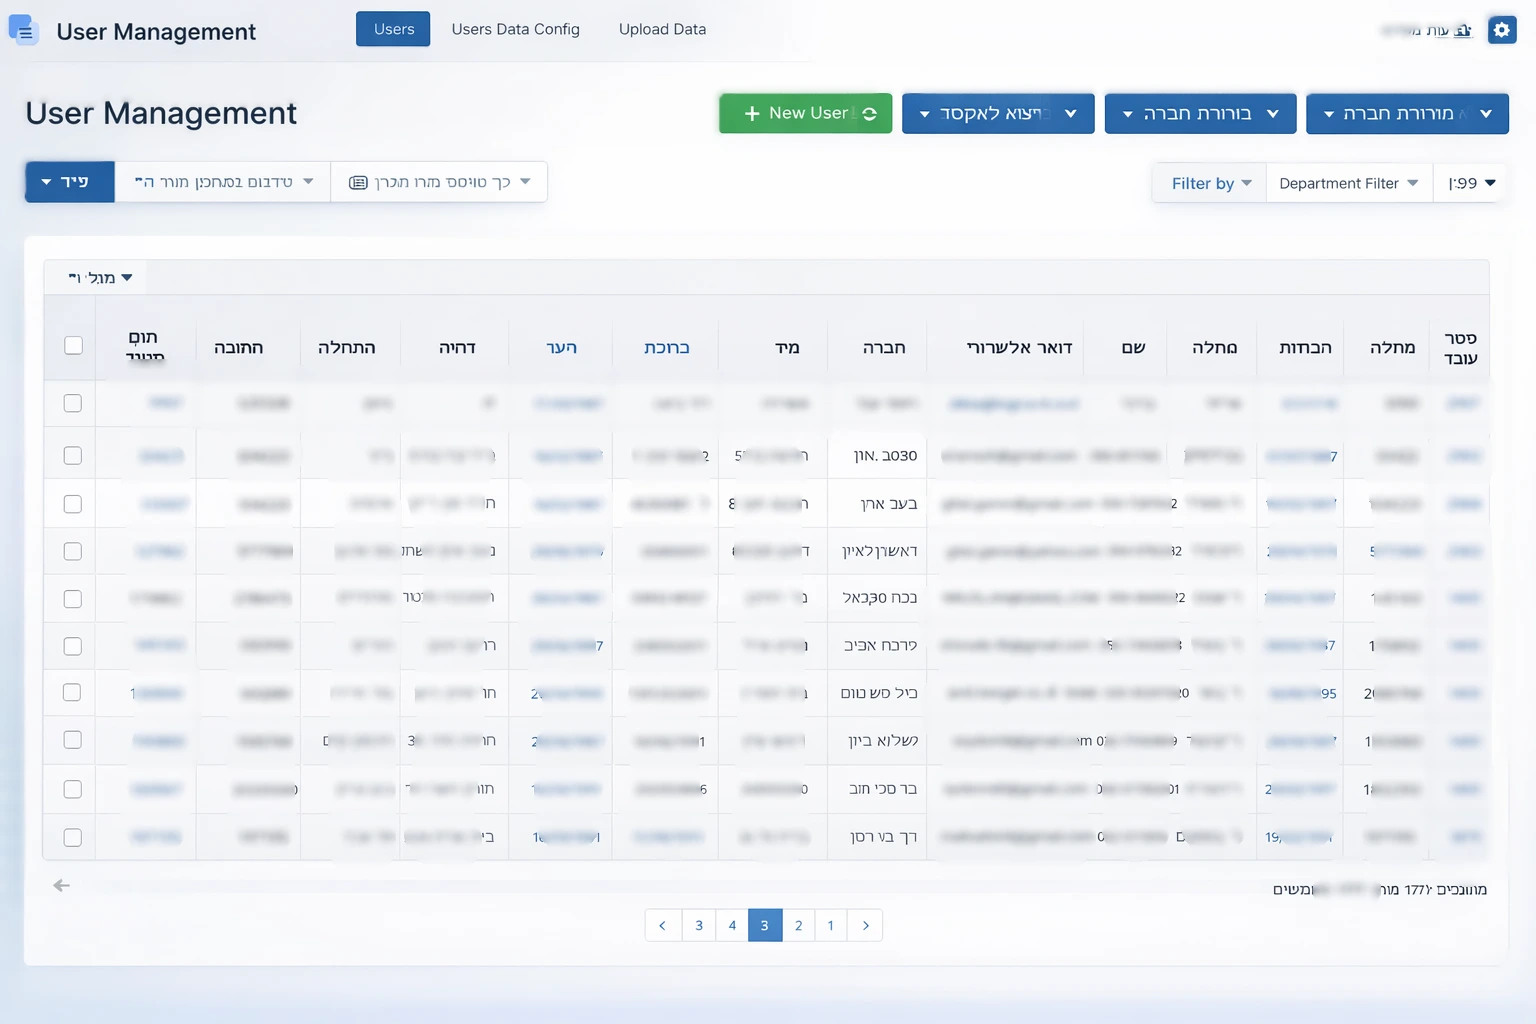
Task: Check the box for row 'פרבח אפיב'
Action: [x=73, y=646]
